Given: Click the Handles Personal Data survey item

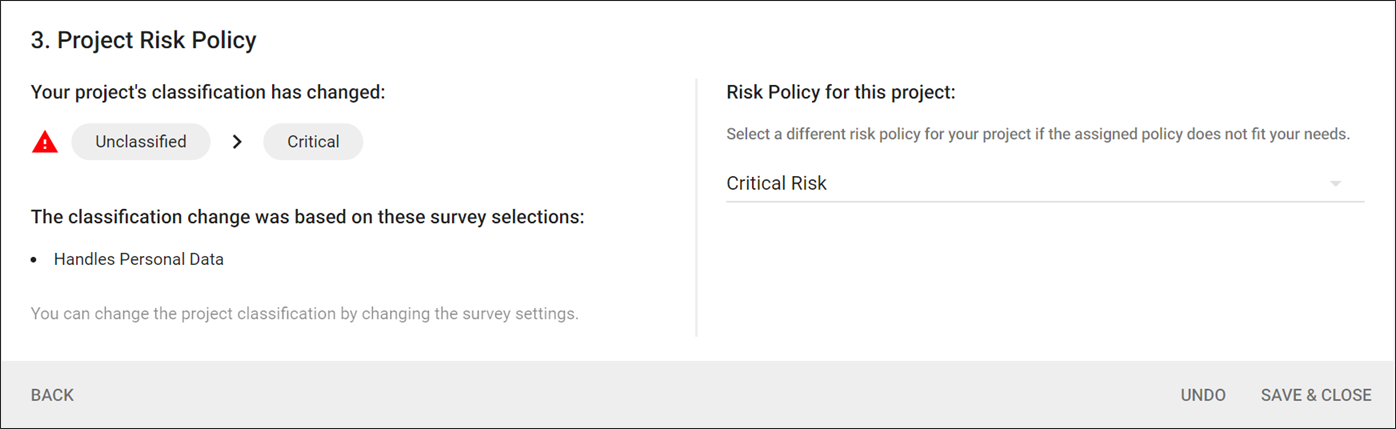Looking at the screenshot, I should [139, 259].
